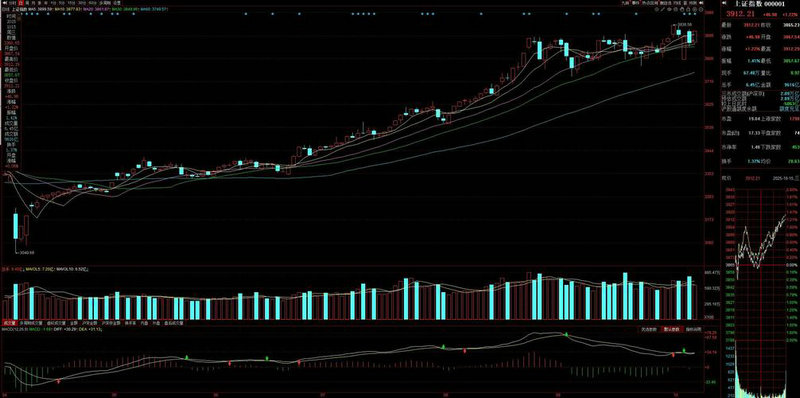Click the 上证指数 000001 title

[x=760, y=4]
